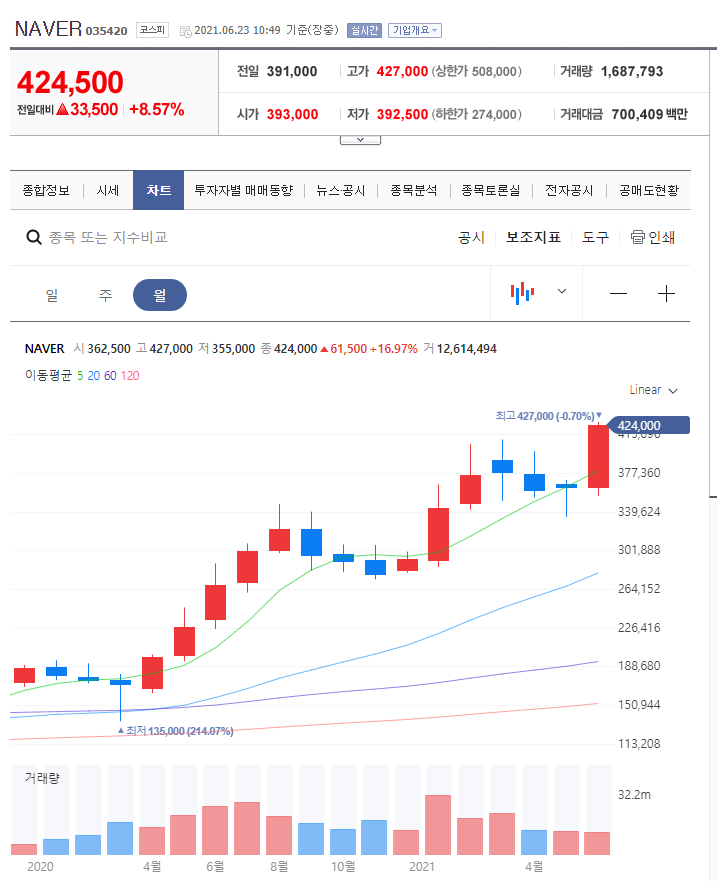Screen dimensions: 717x881
Task: Select the daily 일 period
Action: [52, 295]
